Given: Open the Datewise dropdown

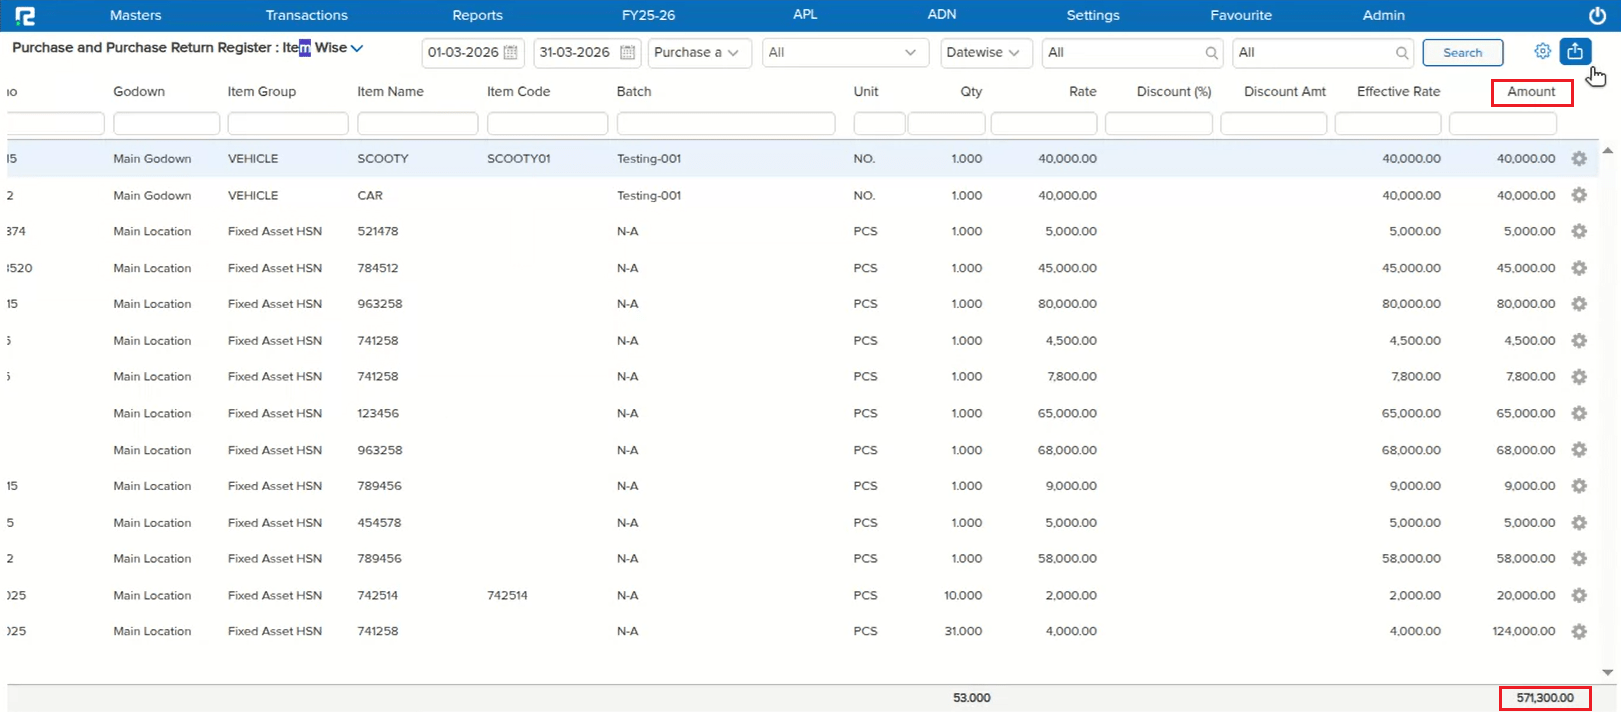Looking at the screenshot, I should click(x=986, y=52).
